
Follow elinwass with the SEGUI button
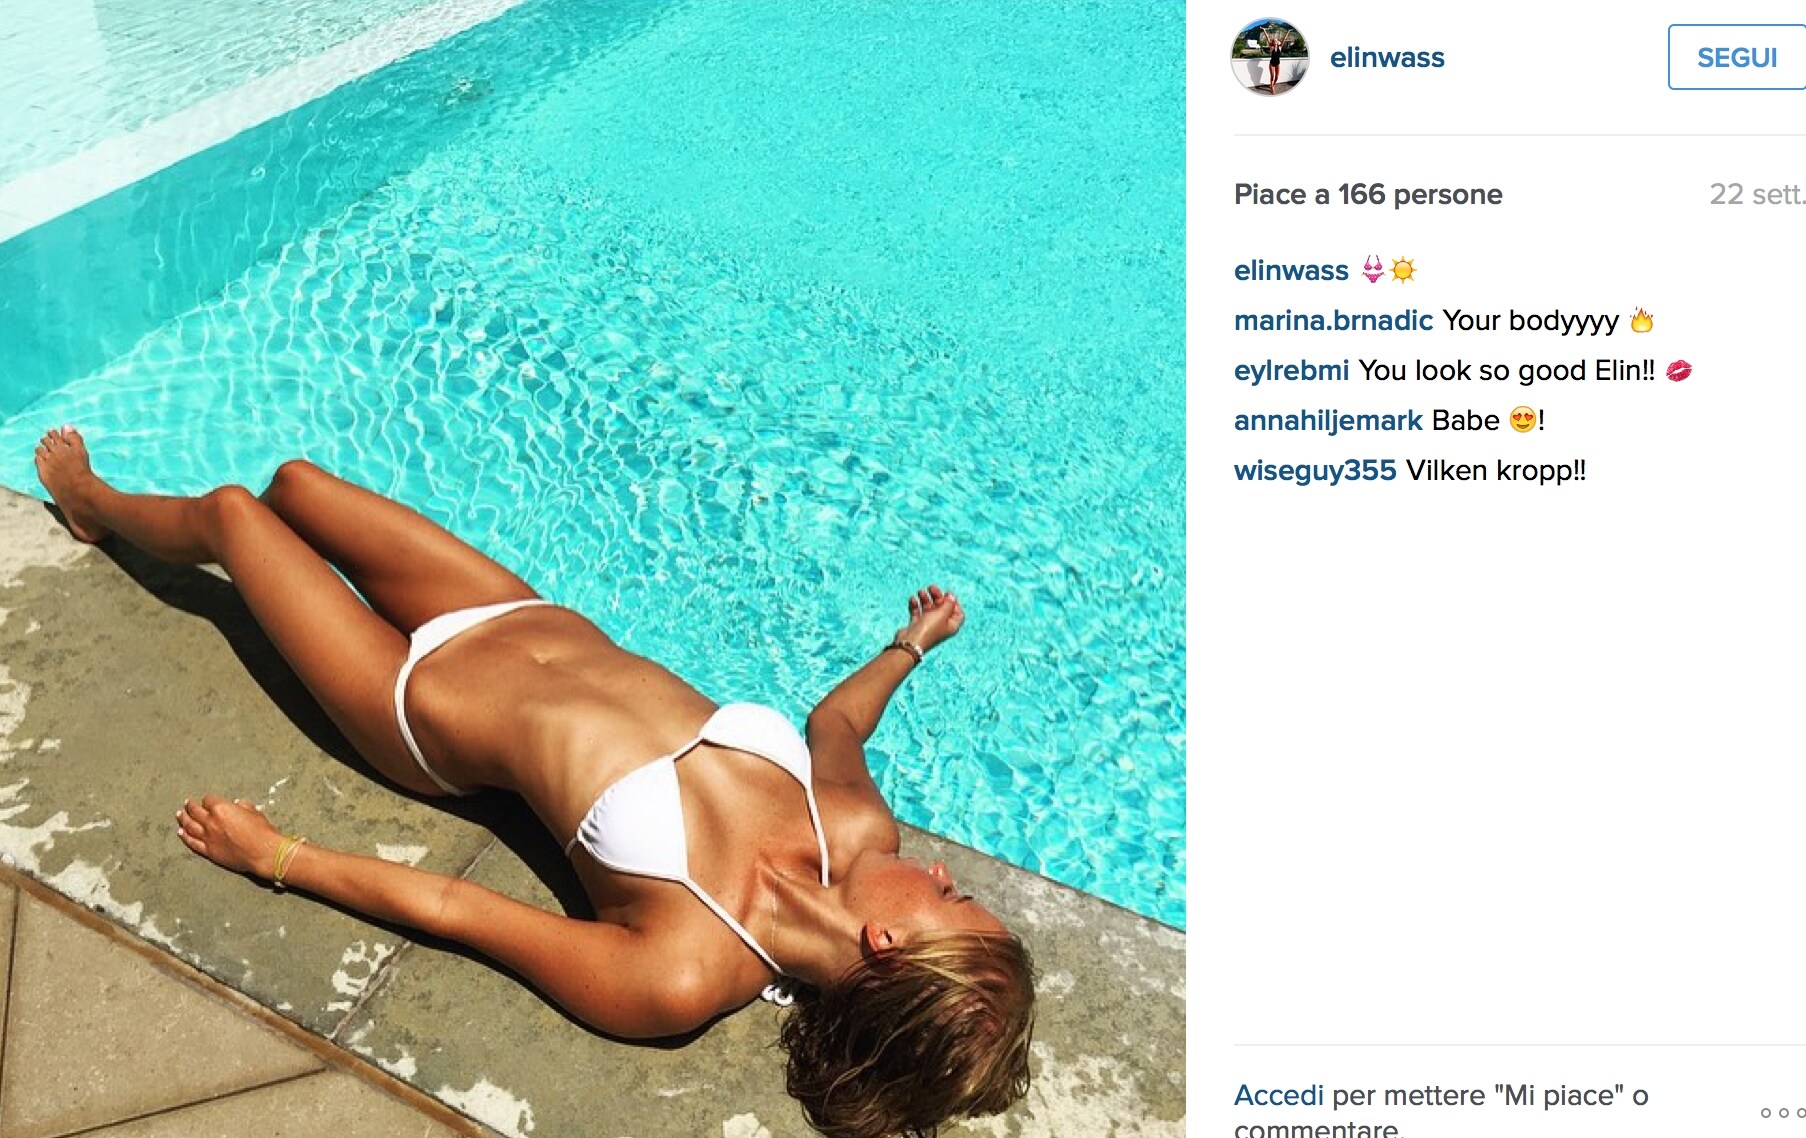[1737, 57]
